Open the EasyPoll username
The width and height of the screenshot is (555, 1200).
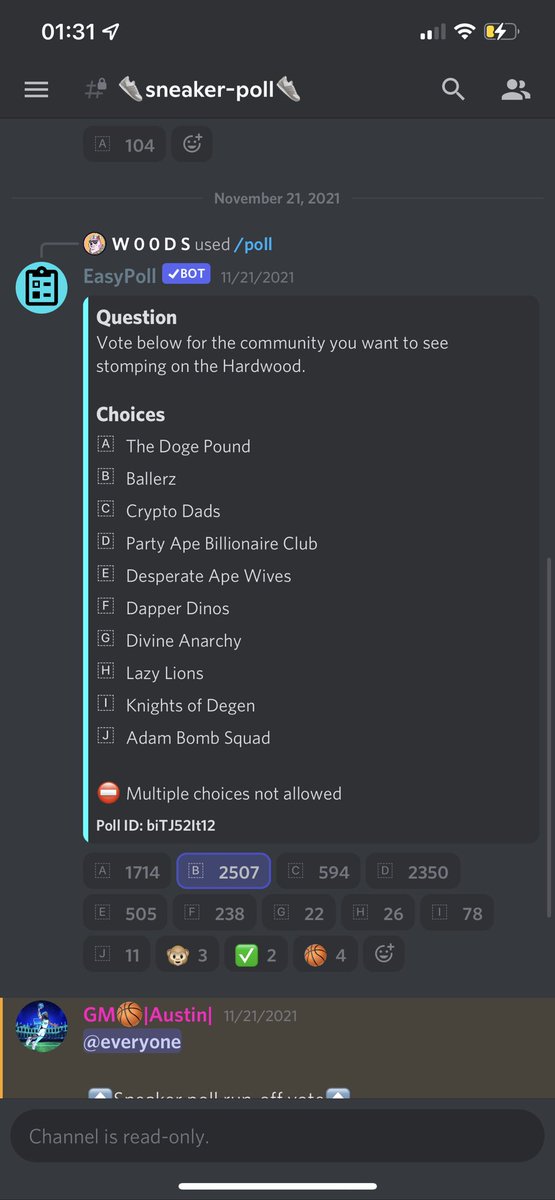click(x=119, y=276)
